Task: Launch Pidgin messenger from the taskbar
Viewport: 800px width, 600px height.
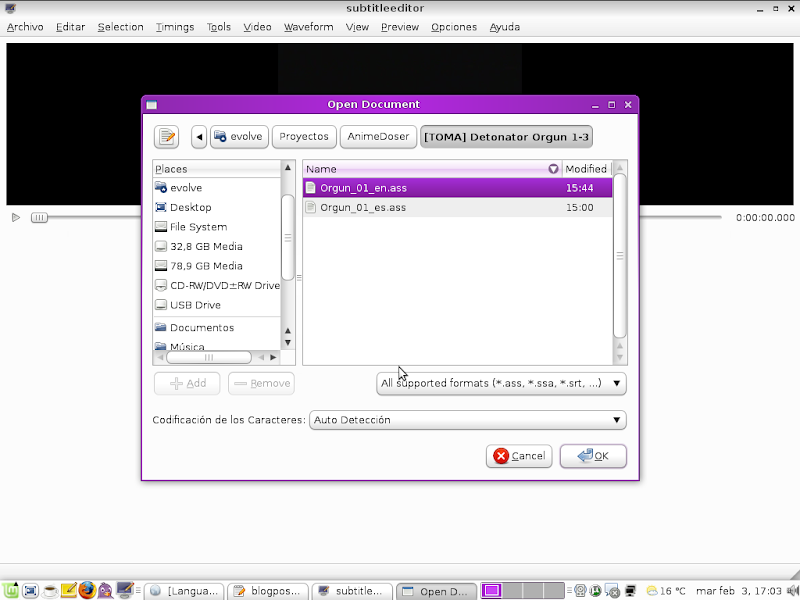Action: (x=105, y=590)
